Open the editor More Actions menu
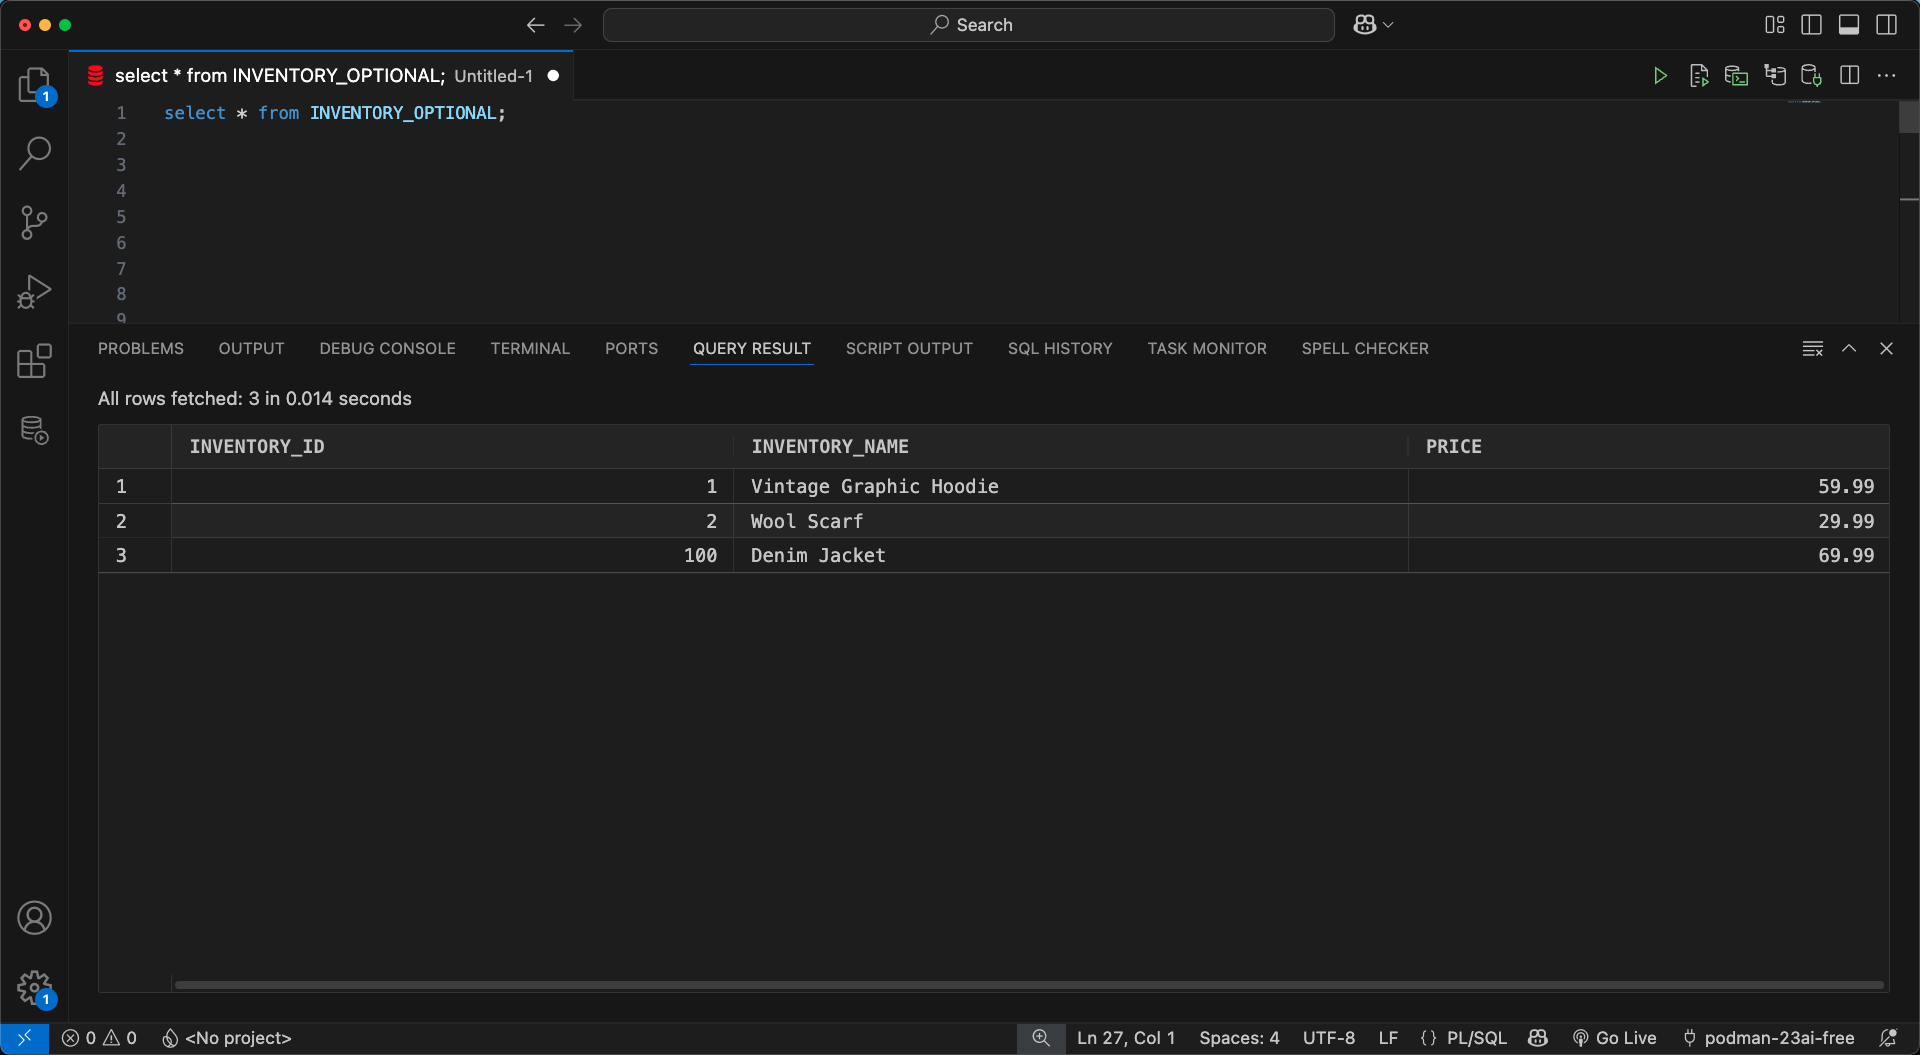Viewport: 1920px width, 1055px height. (1886, 76)
